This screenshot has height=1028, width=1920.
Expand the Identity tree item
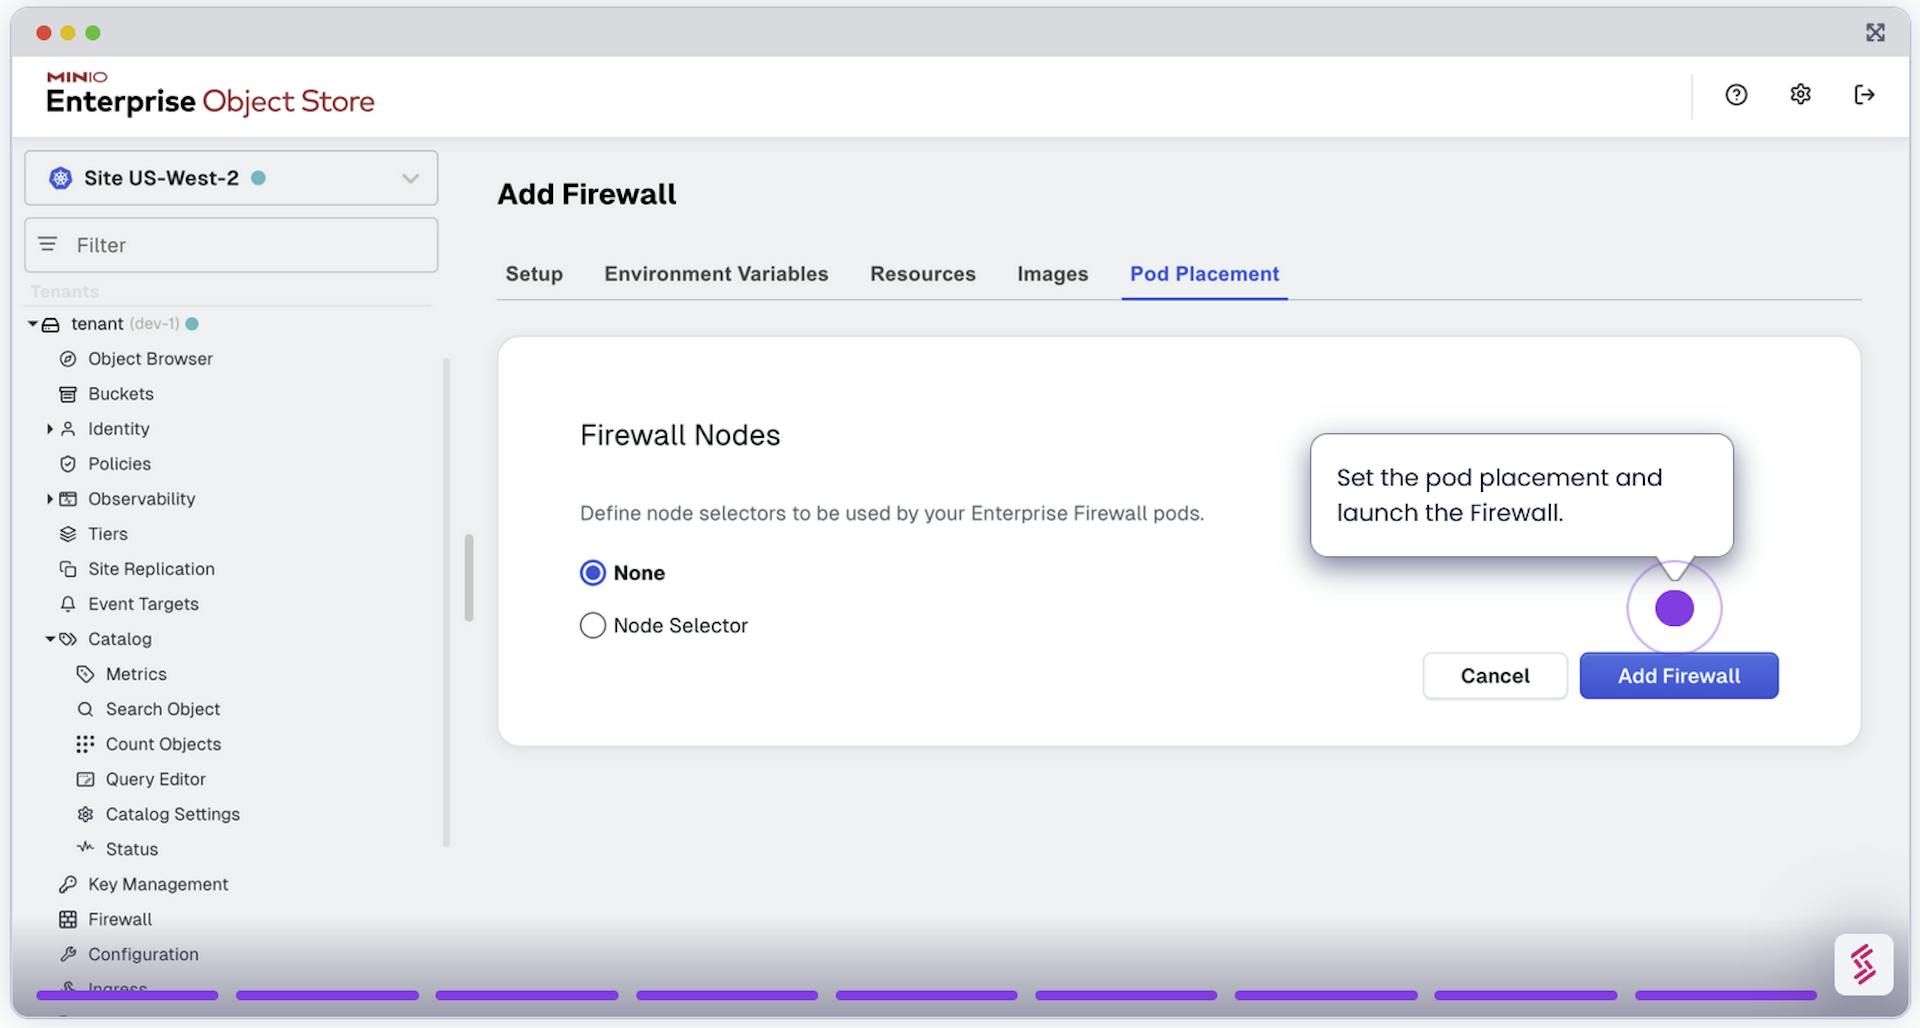coord(49,429)
